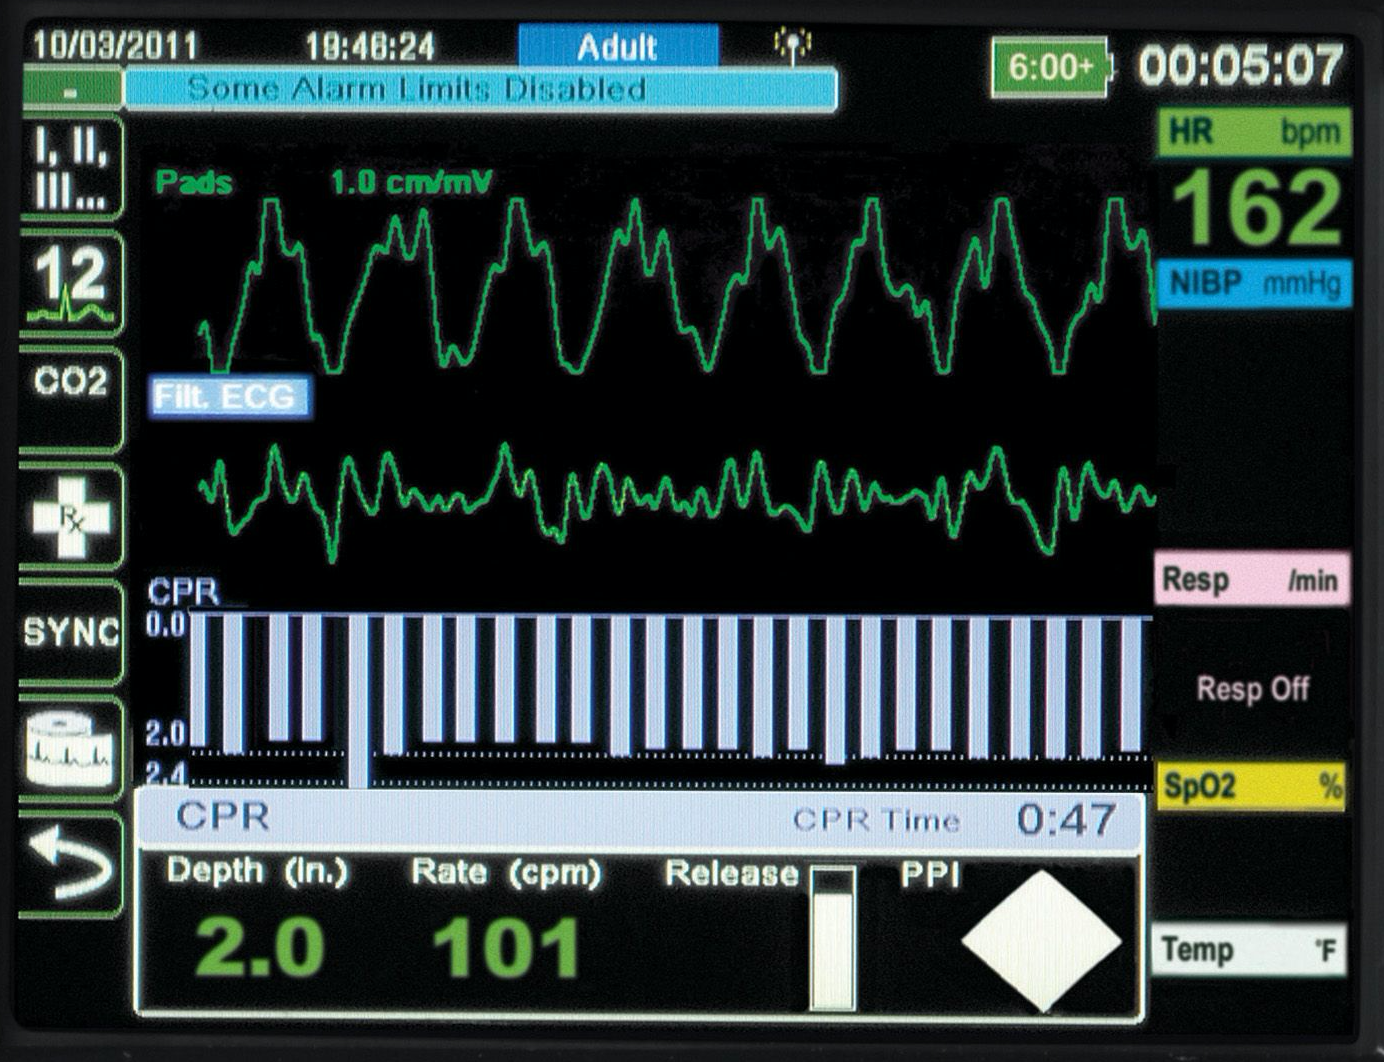Select the 'Rate (cpm)' label
Viewport: 1384px width, 1062px height.
click(x=506, y=873)
